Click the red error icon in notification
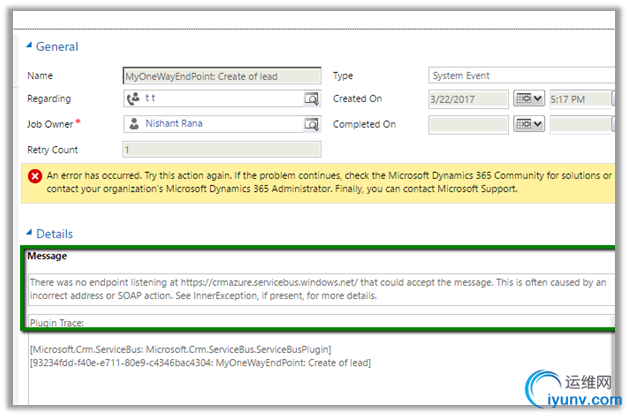Viewport: 628px width, 416px height. pos(35,176)
